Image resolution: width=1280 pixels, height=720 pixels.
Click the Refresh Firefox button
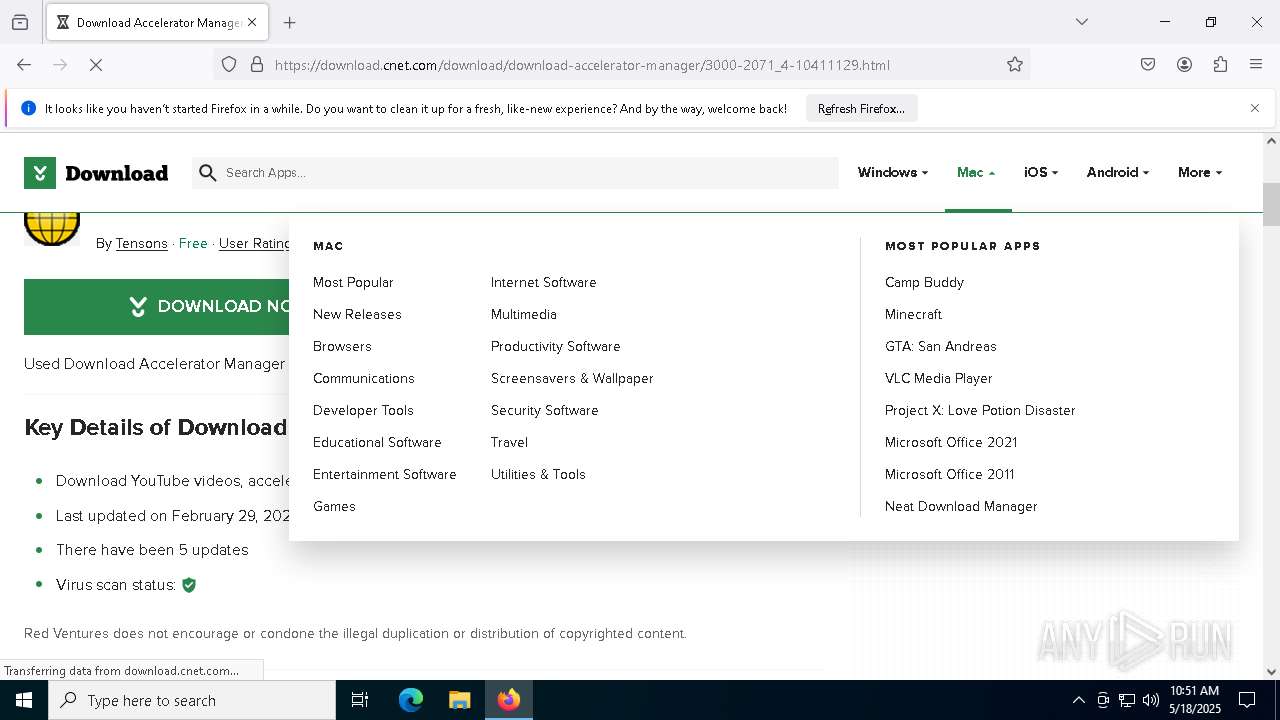(861, 108)
